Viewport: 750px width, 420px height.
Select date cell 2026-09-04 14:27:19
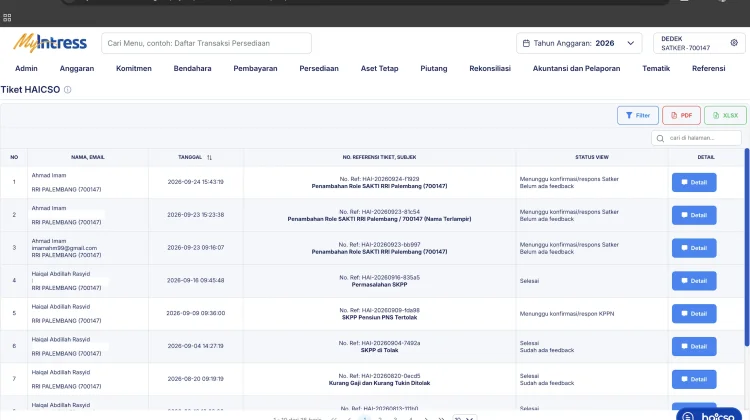[195, 346]
